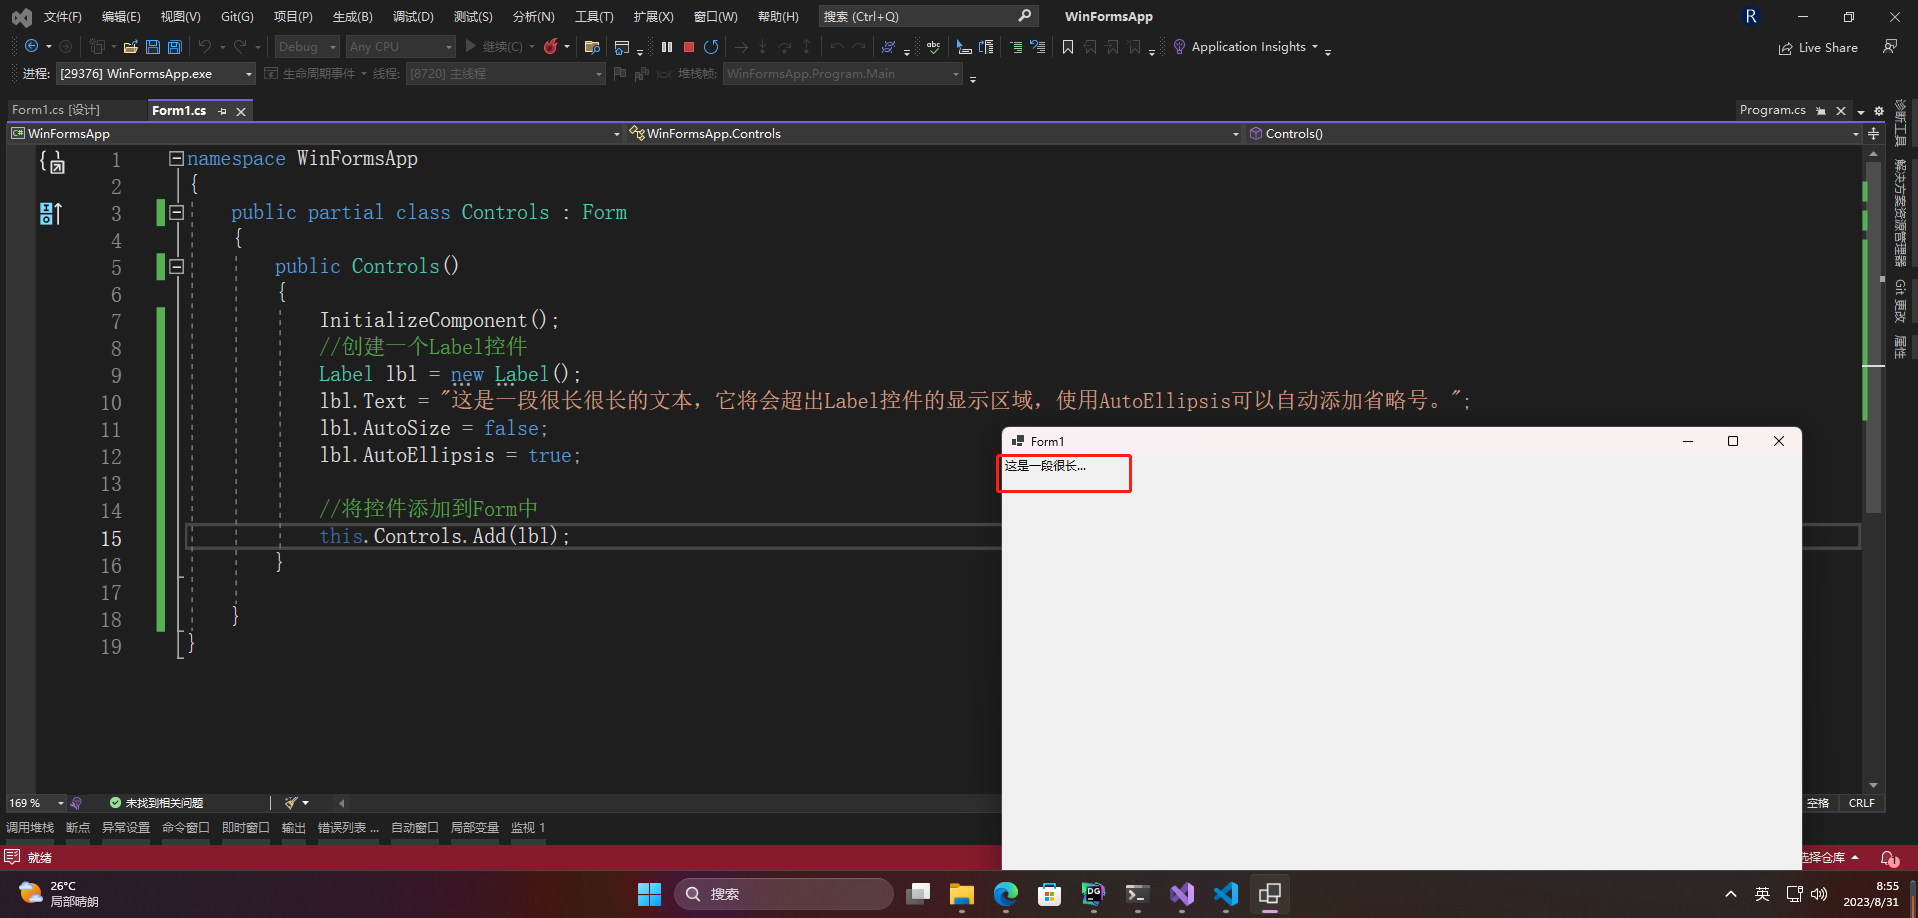Click the Find in Files folder icon

point(592,46)
